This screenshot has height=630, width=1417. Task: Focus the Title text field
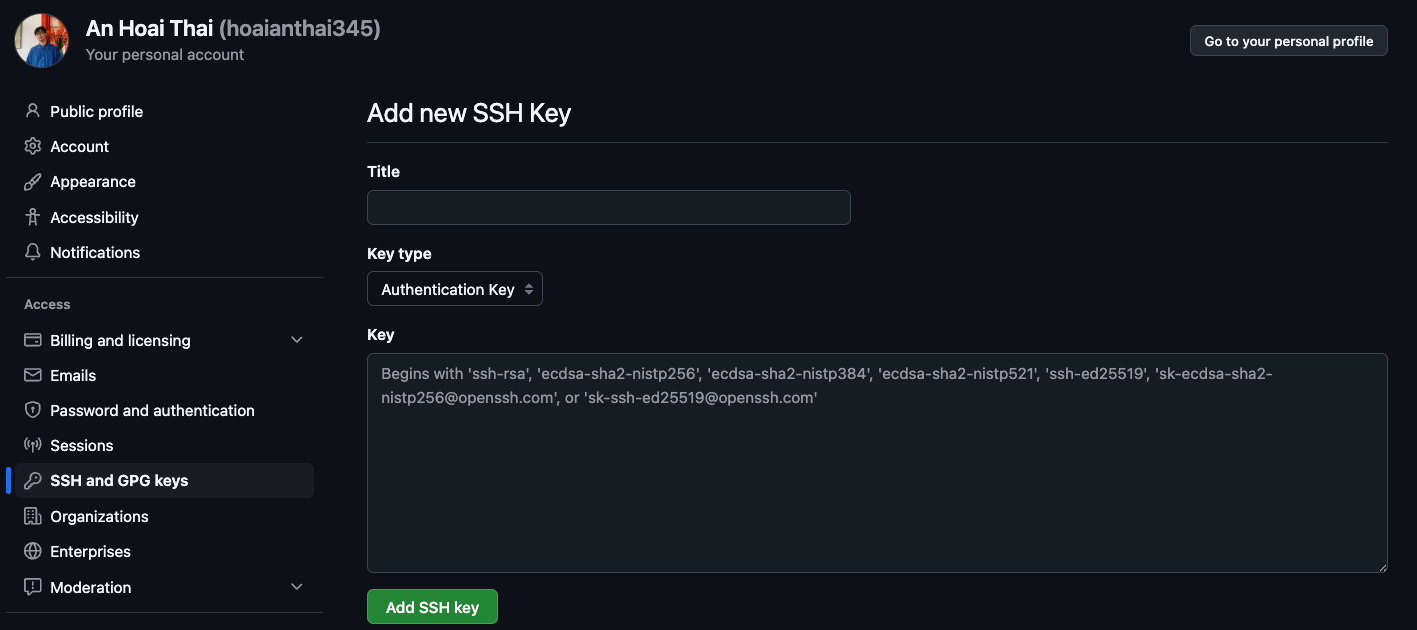point(608,208)
